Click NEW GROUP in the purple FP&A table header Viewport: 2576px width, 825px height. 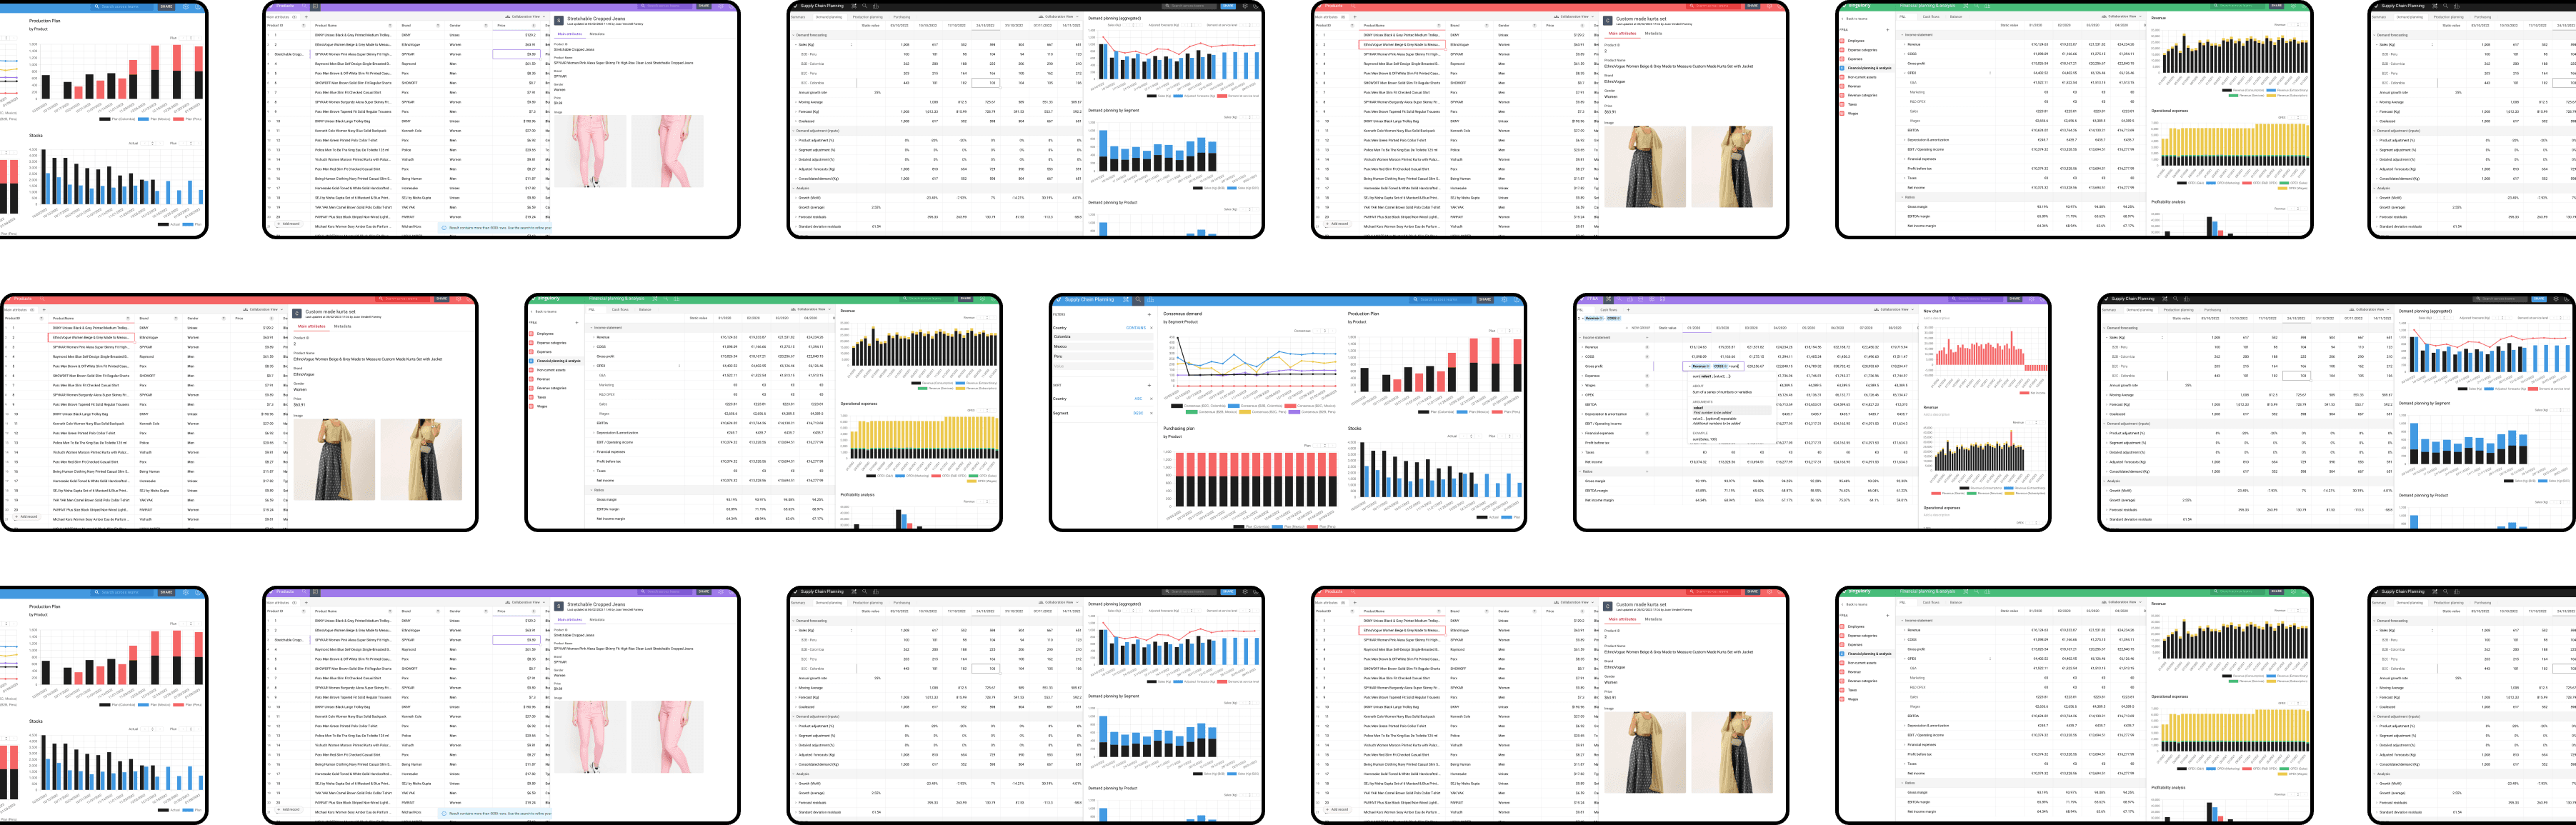pos(1641,328)
